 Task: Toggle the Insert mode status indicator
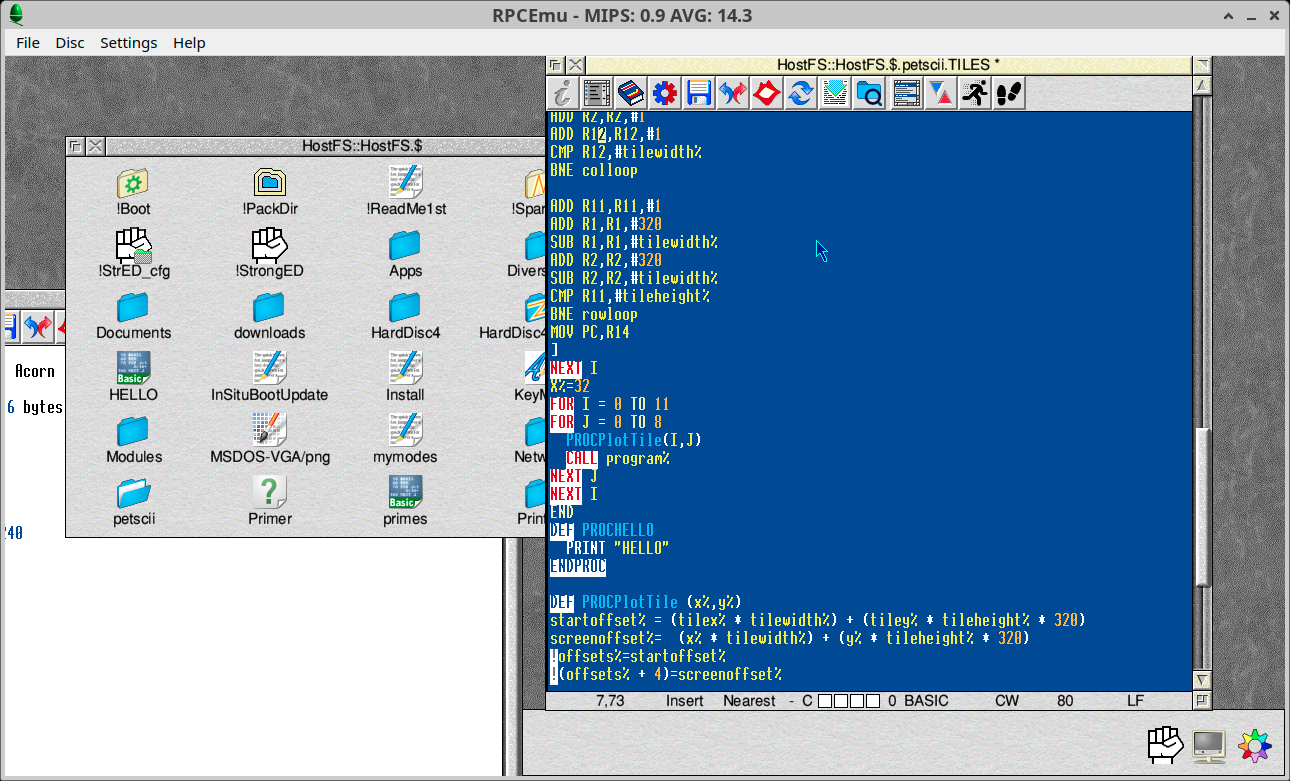pos(685,701)
